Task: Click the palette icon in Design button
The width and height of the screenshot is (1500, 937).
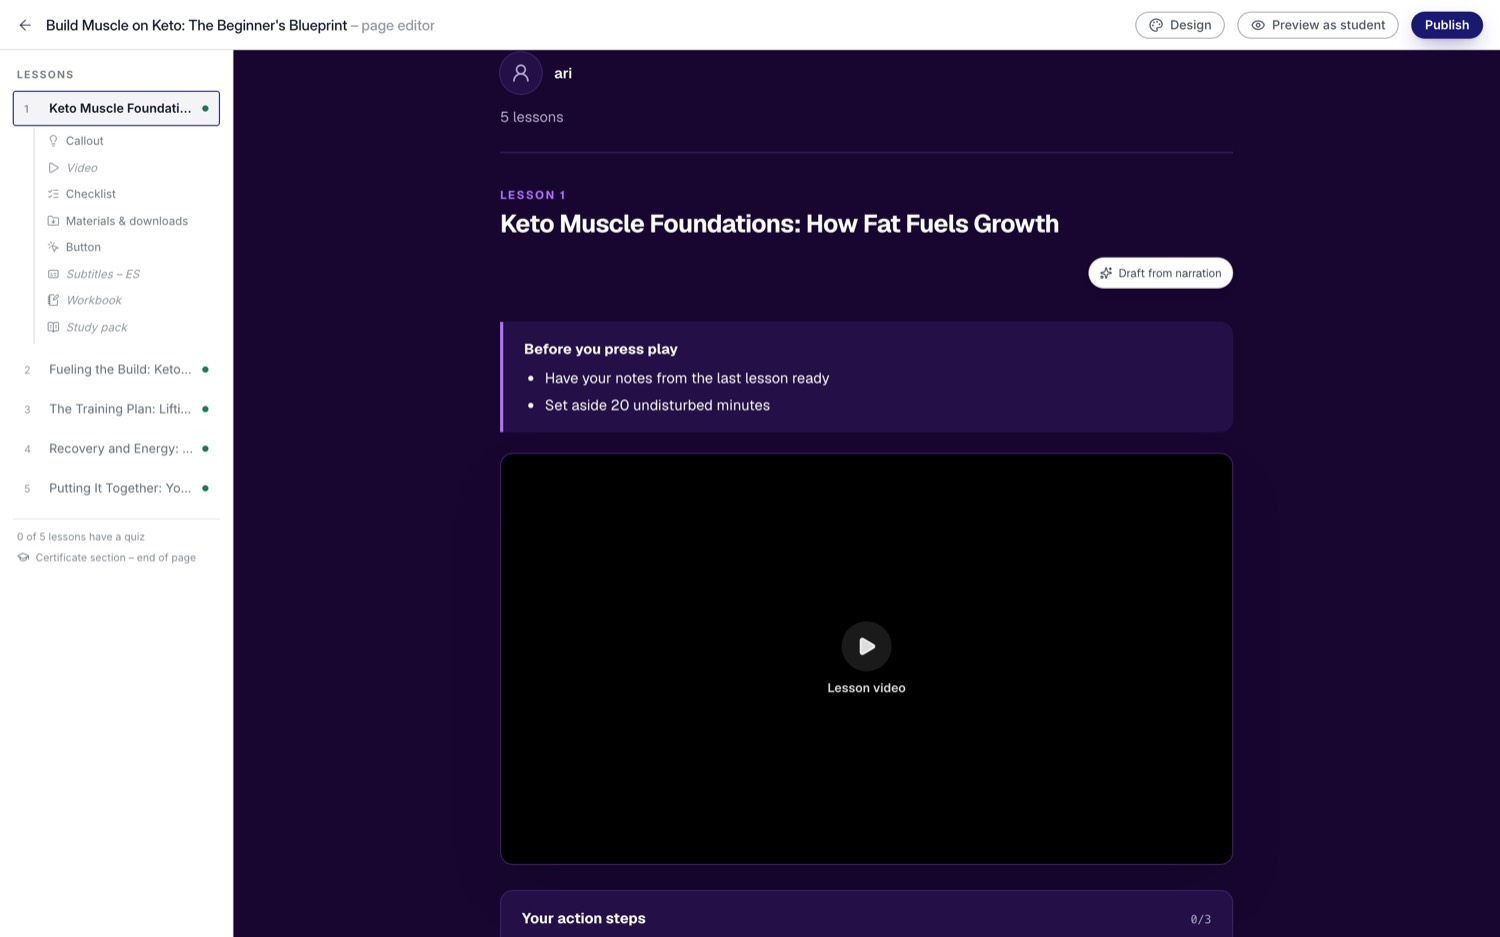Action: pos(1156,25)
